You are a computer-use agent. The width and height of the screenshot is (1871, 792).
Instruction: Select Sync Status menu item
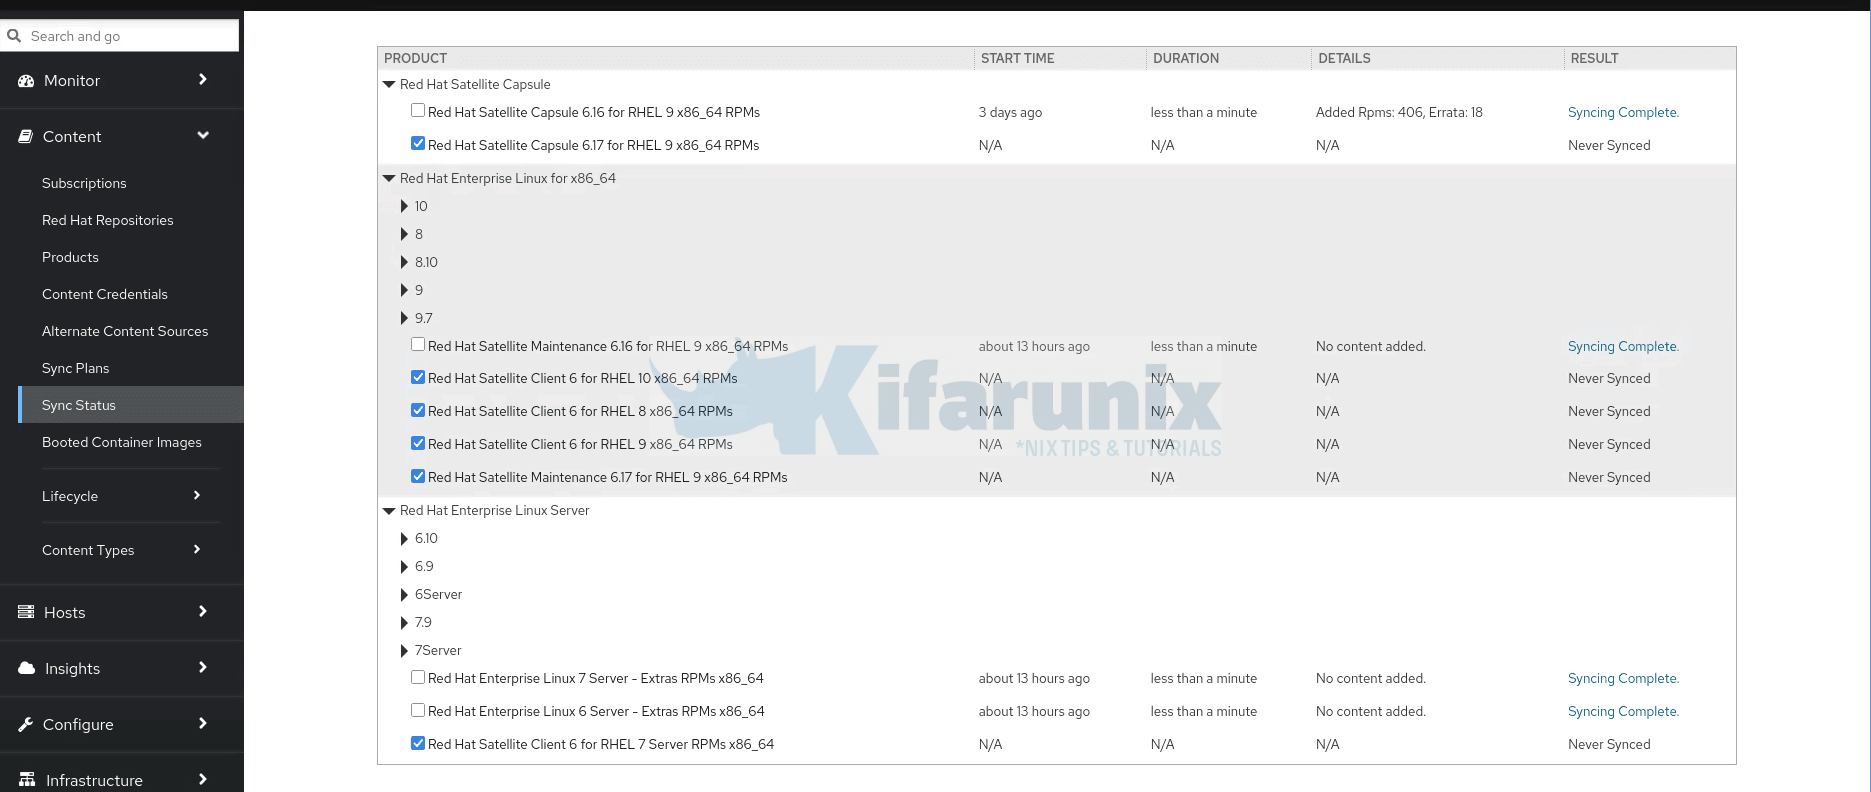[x=131, y=405]
